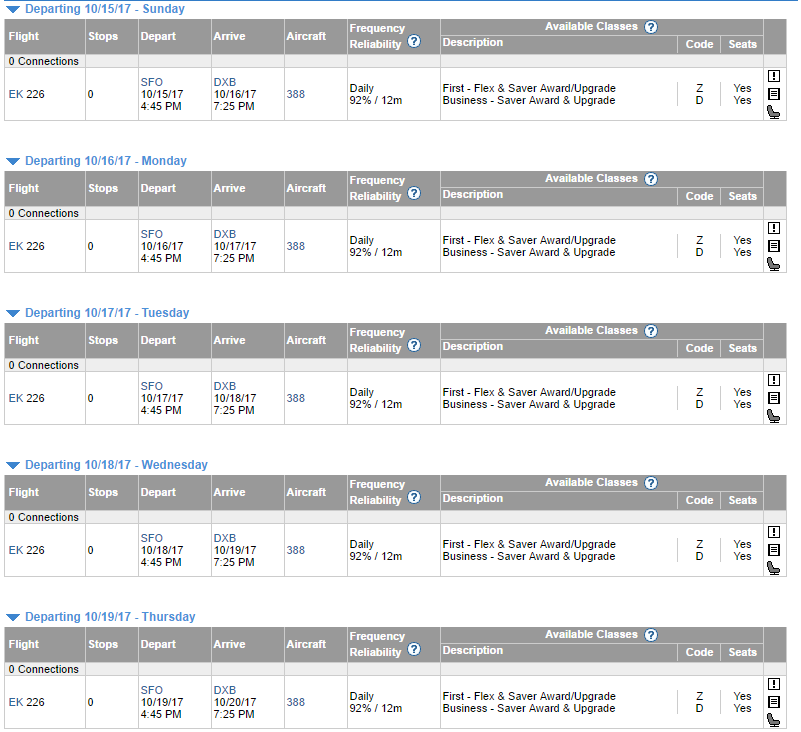Image resolution: width=801 pixels, height=732 pixels.
Task: Open flight details icon for 10/16/17 flight
Action: coord(773,246)
